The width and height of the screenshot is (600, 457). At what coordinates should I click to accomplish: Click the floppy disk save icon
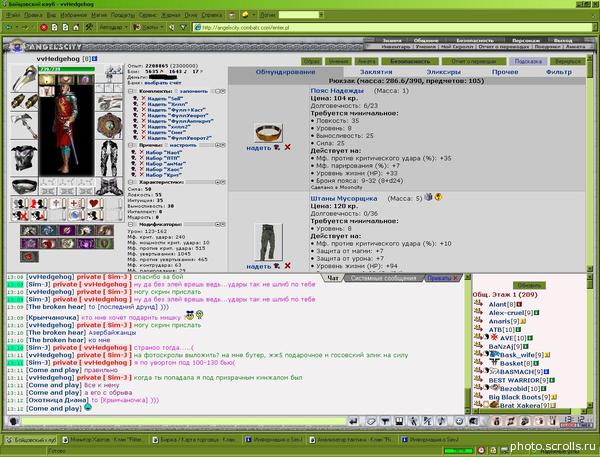pos(399,421)
